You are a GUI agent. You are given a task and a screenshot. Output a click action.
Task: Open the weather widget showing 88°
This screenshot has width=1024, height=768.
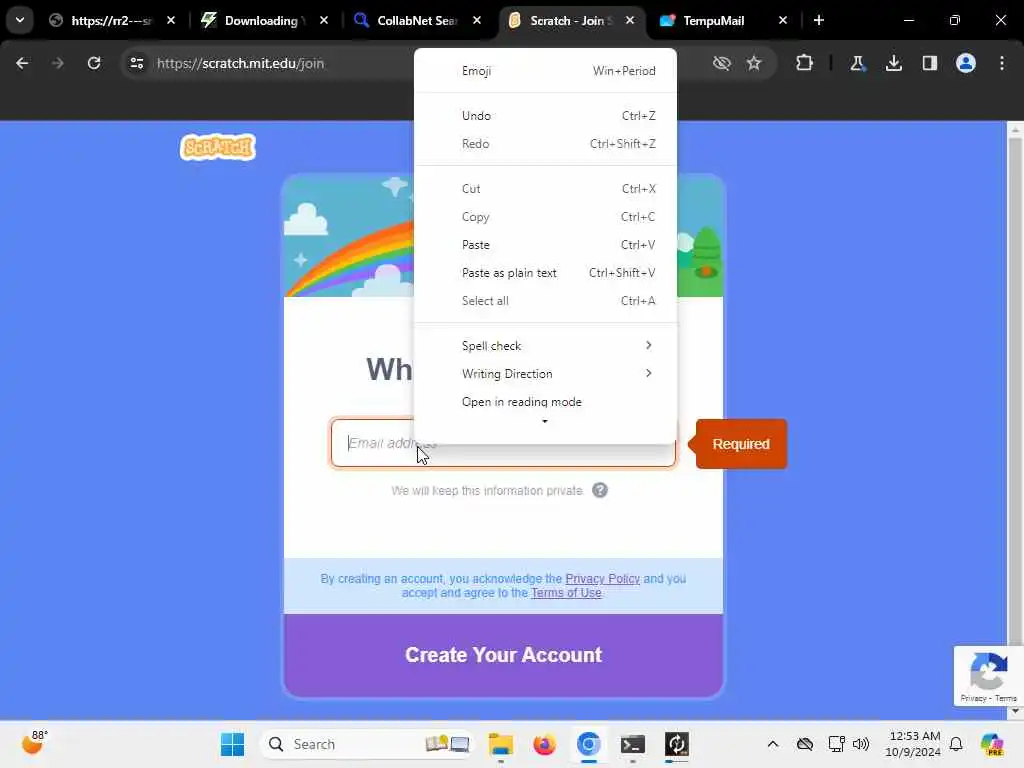pyautogui.click(x=34, y=743)
